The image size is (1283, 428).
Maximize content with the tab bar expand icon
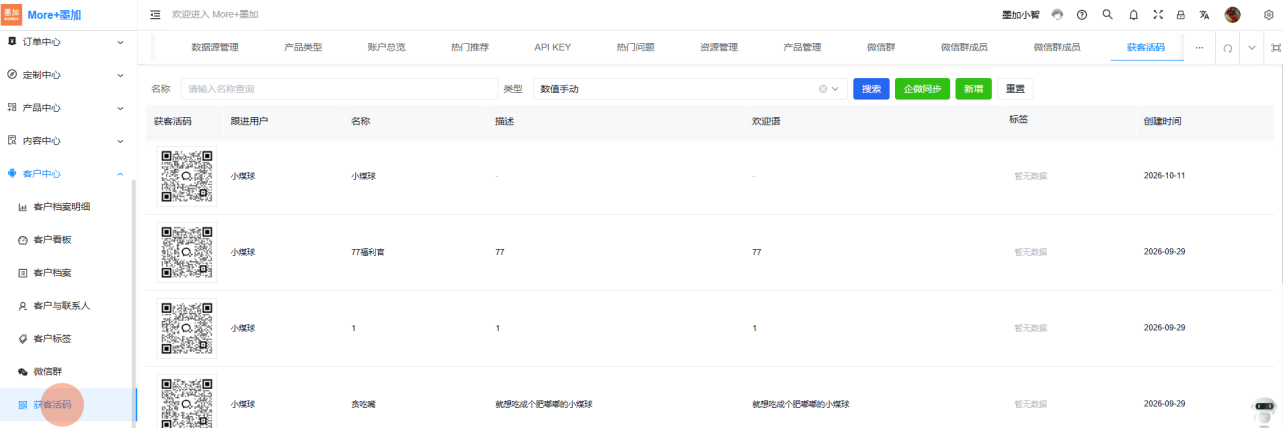point(1275,47)
